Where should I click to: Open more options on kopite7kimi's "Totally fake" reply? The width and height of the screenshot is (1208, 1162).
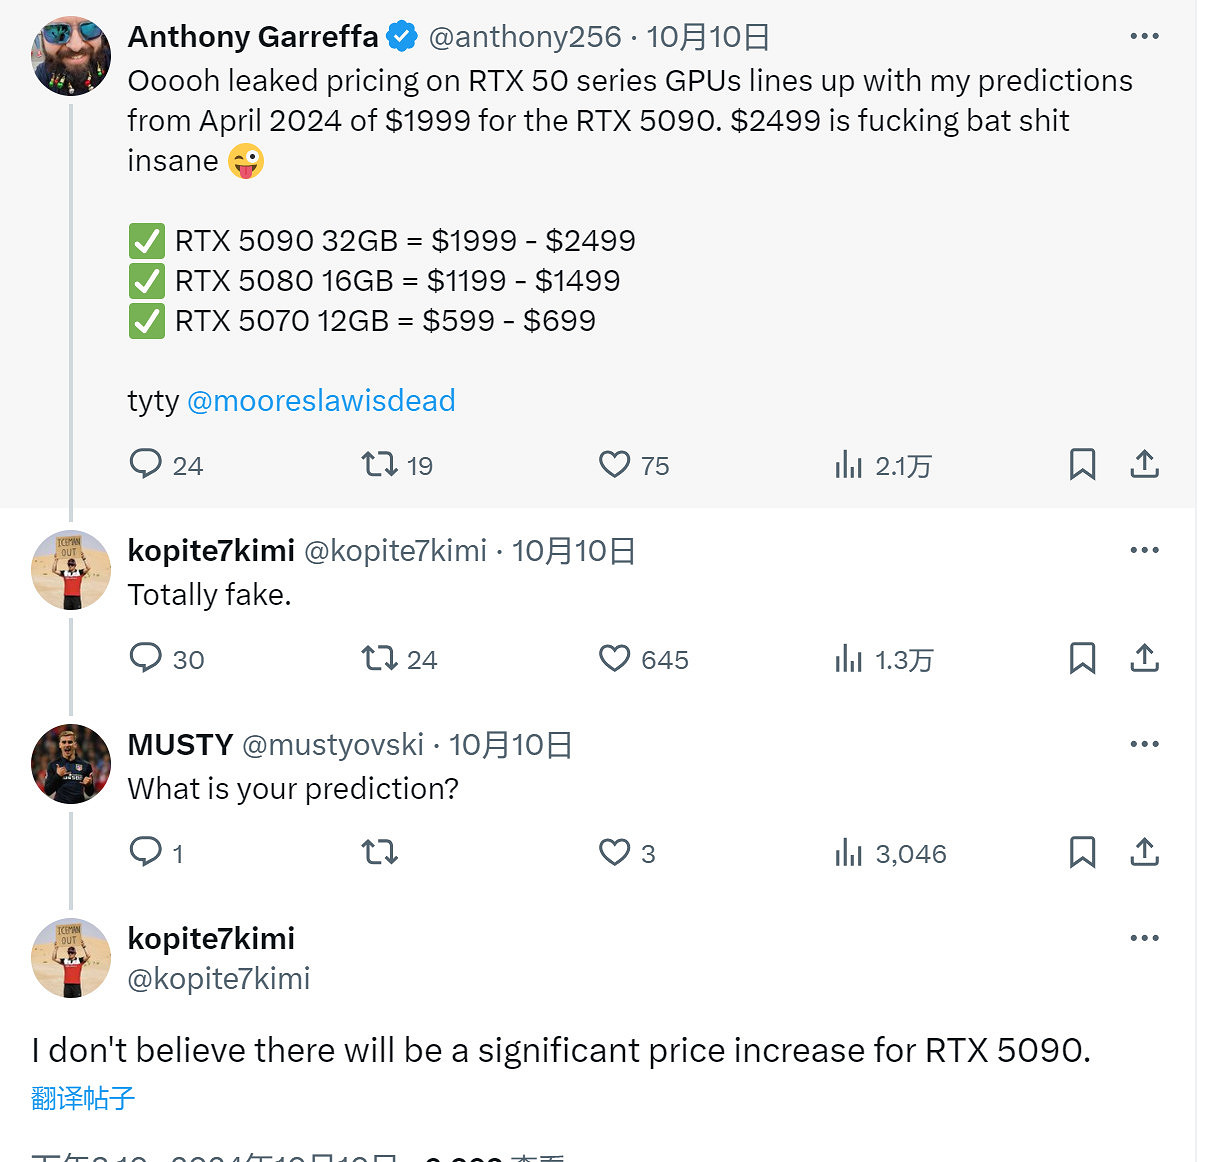pos(1144,550)
